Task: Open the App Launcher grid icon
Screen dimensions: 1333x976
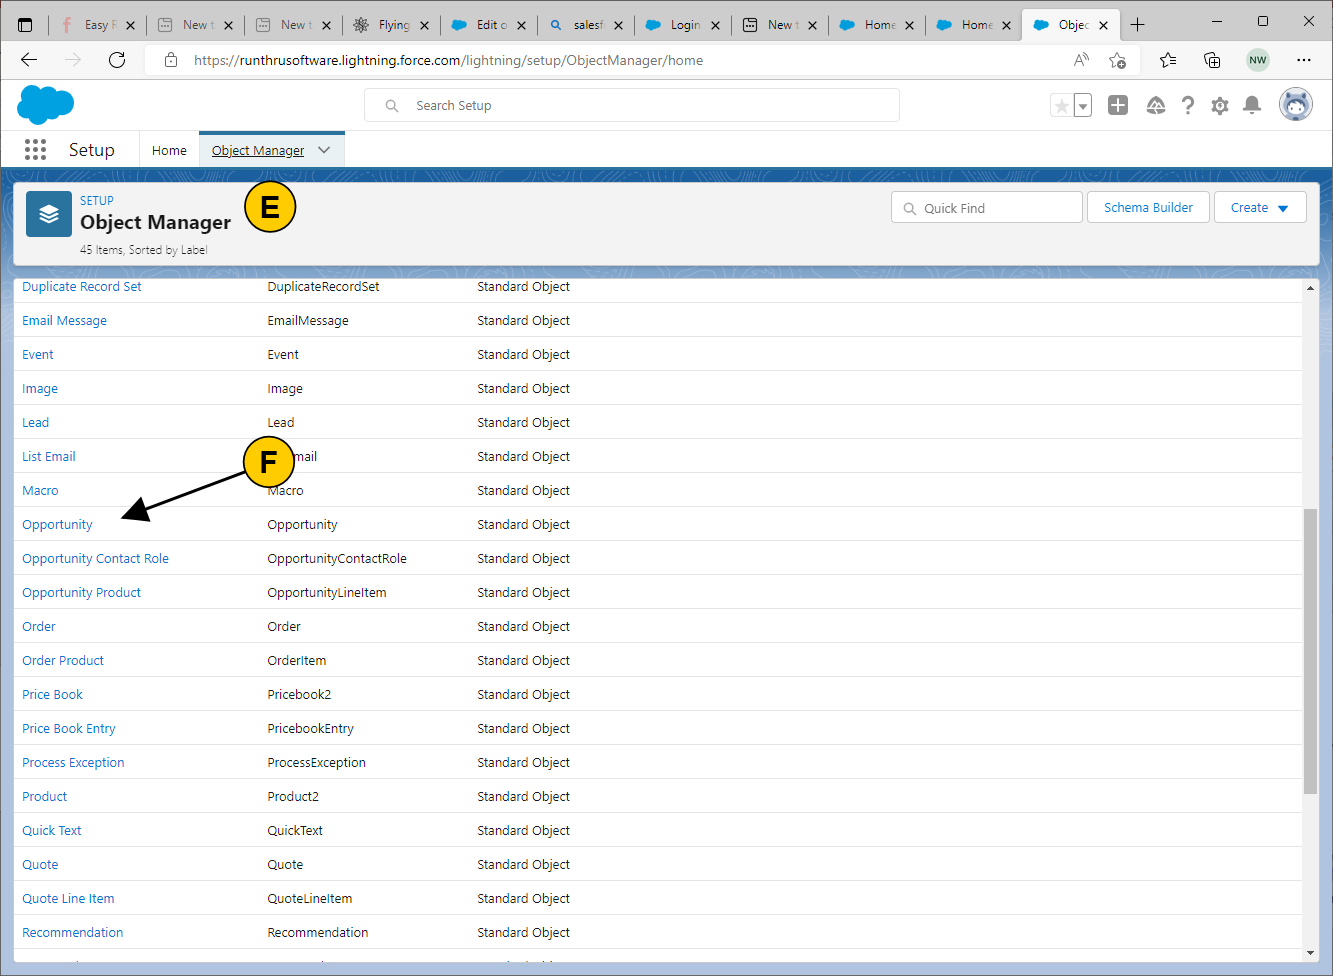Action: (x=35, y=150)
